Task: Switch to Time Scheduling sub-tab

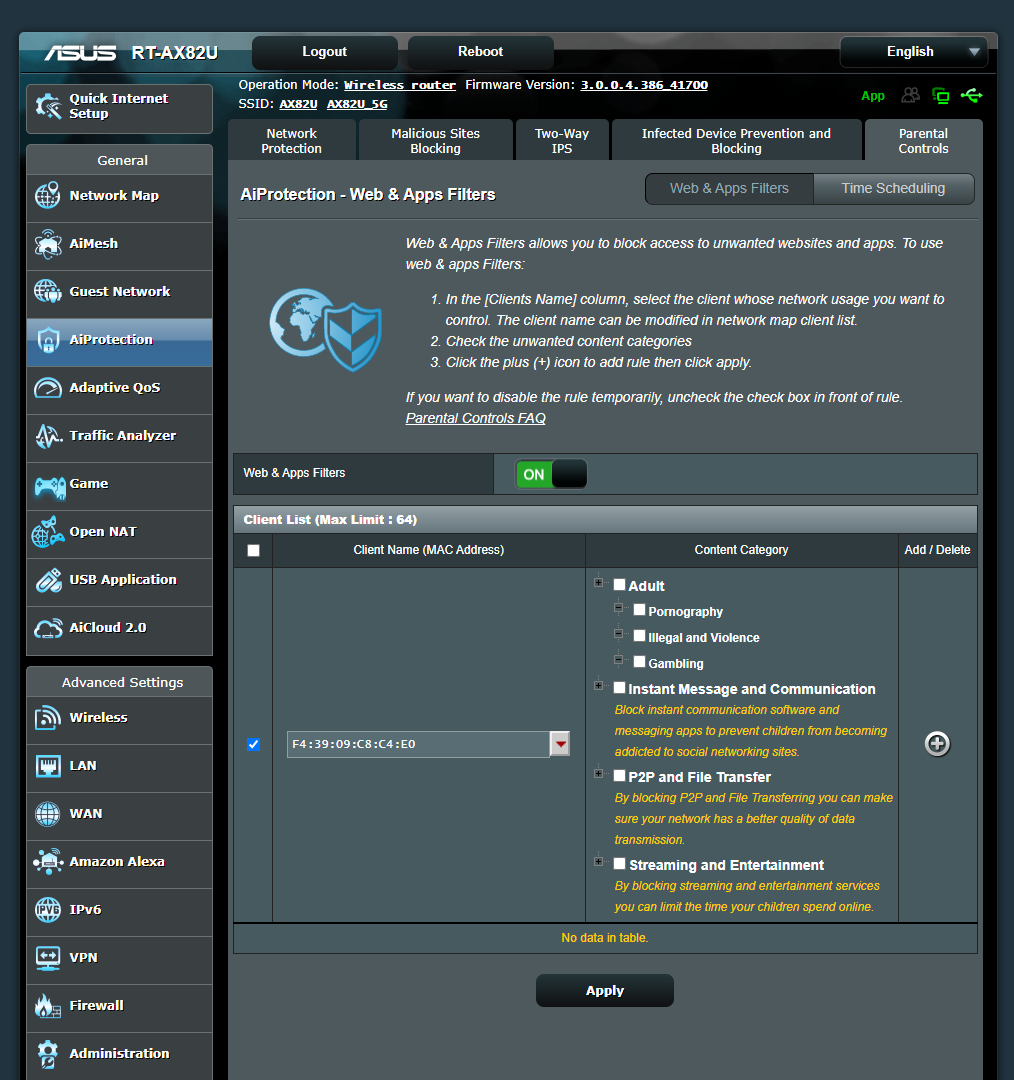Action: [x=893, y=189]
